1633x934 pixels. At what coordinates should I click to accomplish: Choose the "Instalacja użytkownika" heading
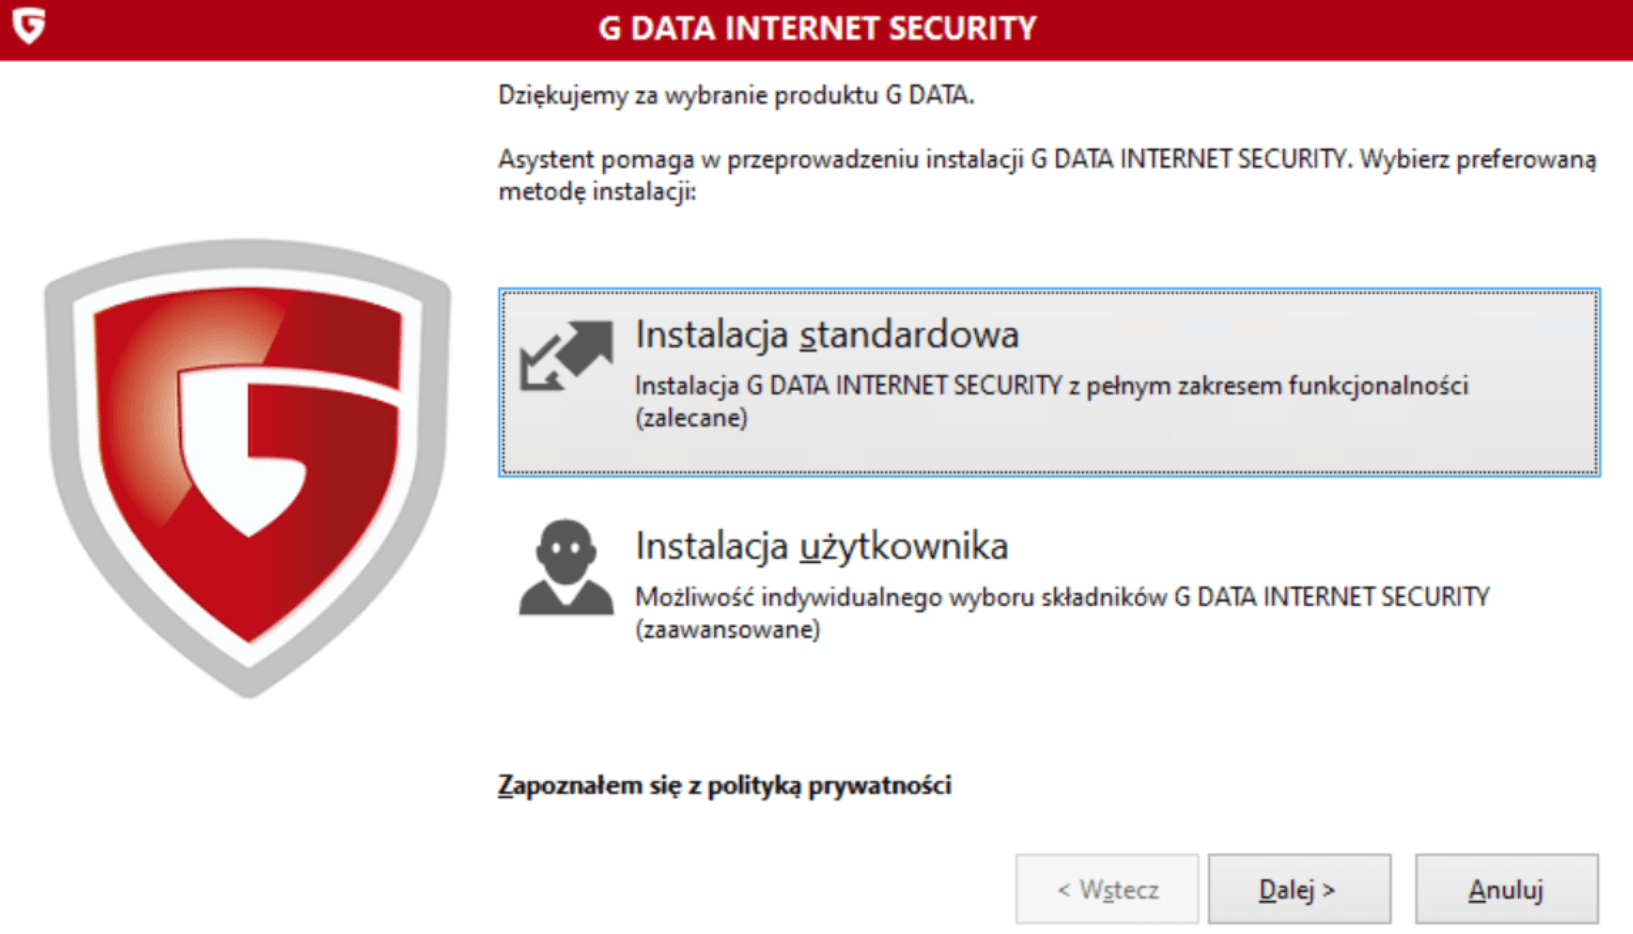(822, 546)
